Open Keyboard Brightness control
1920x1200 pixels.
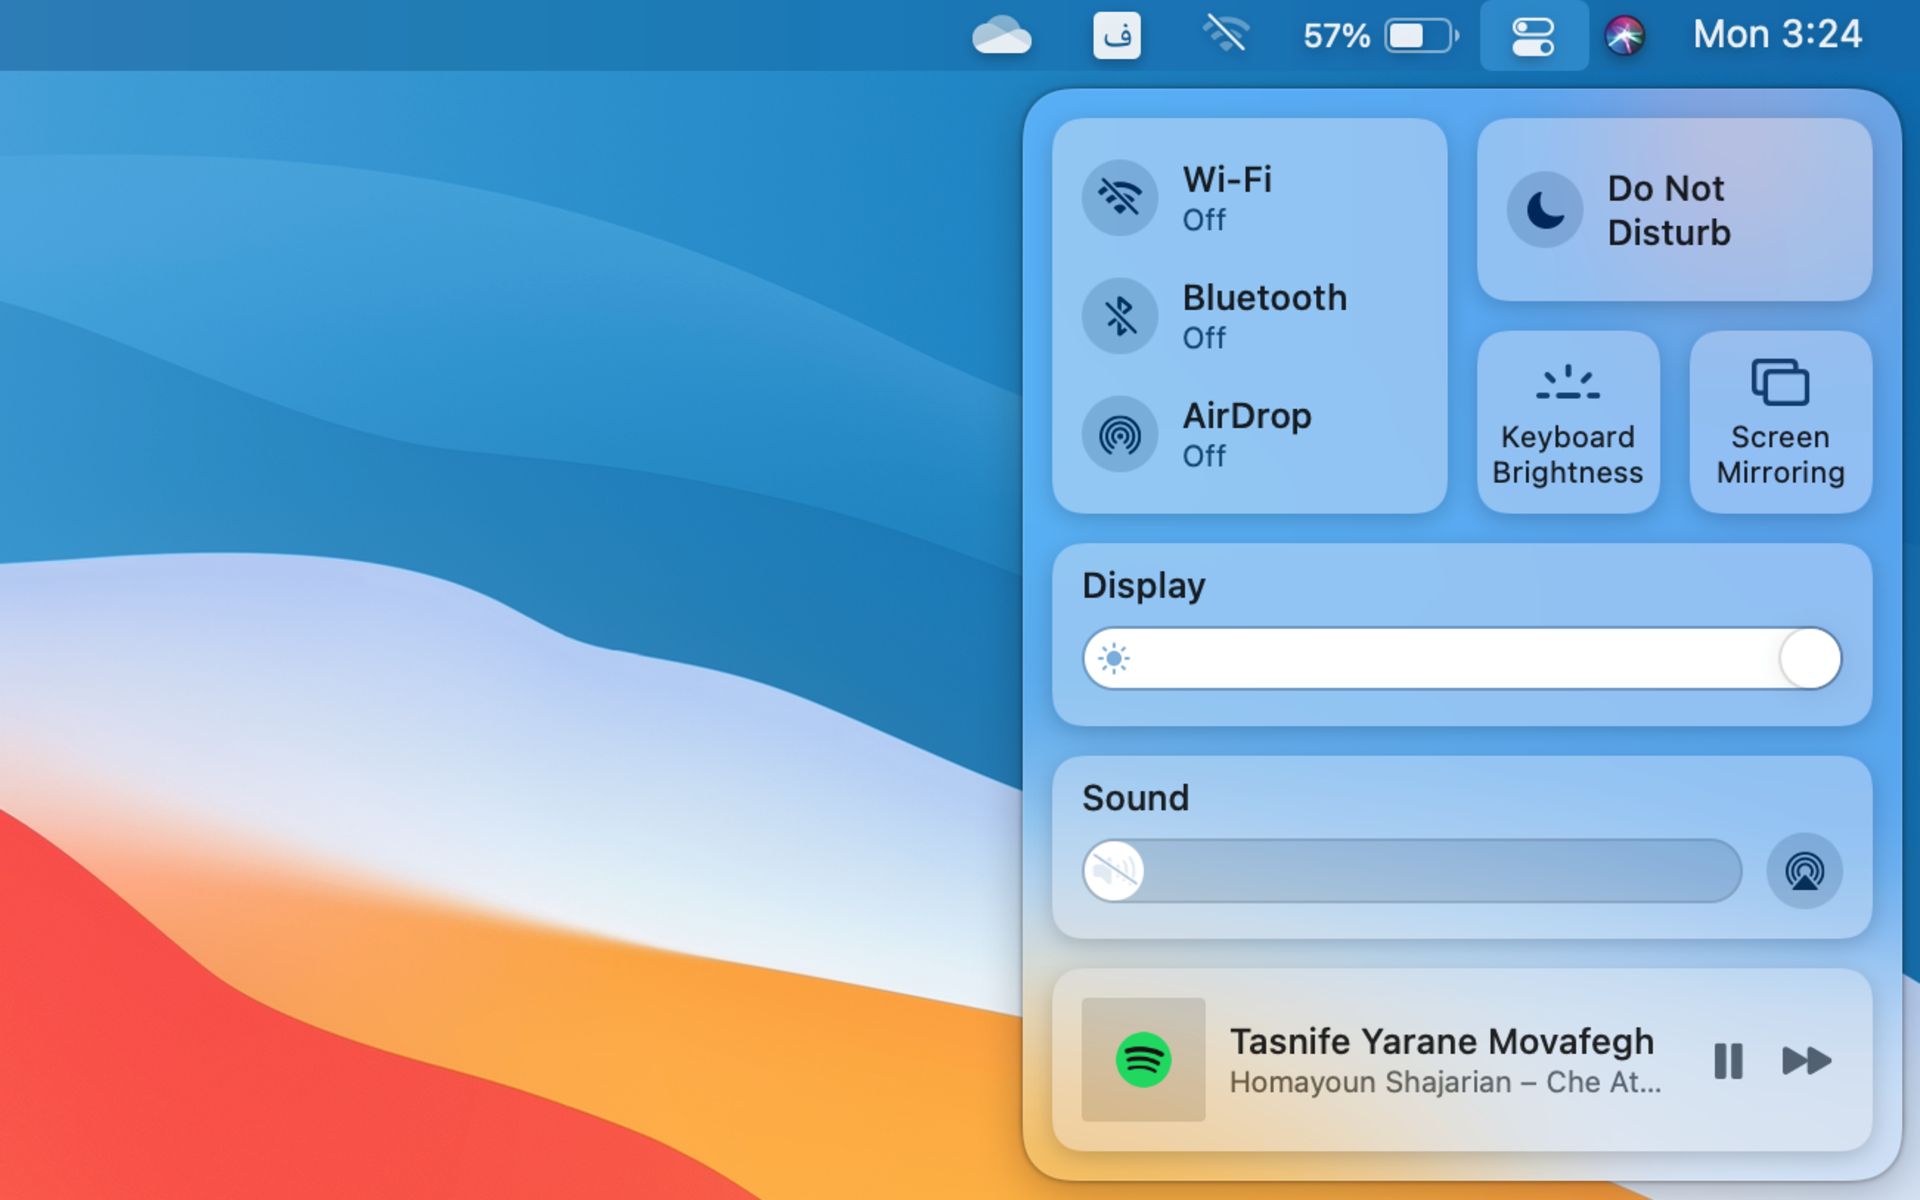click(1567, 422)
